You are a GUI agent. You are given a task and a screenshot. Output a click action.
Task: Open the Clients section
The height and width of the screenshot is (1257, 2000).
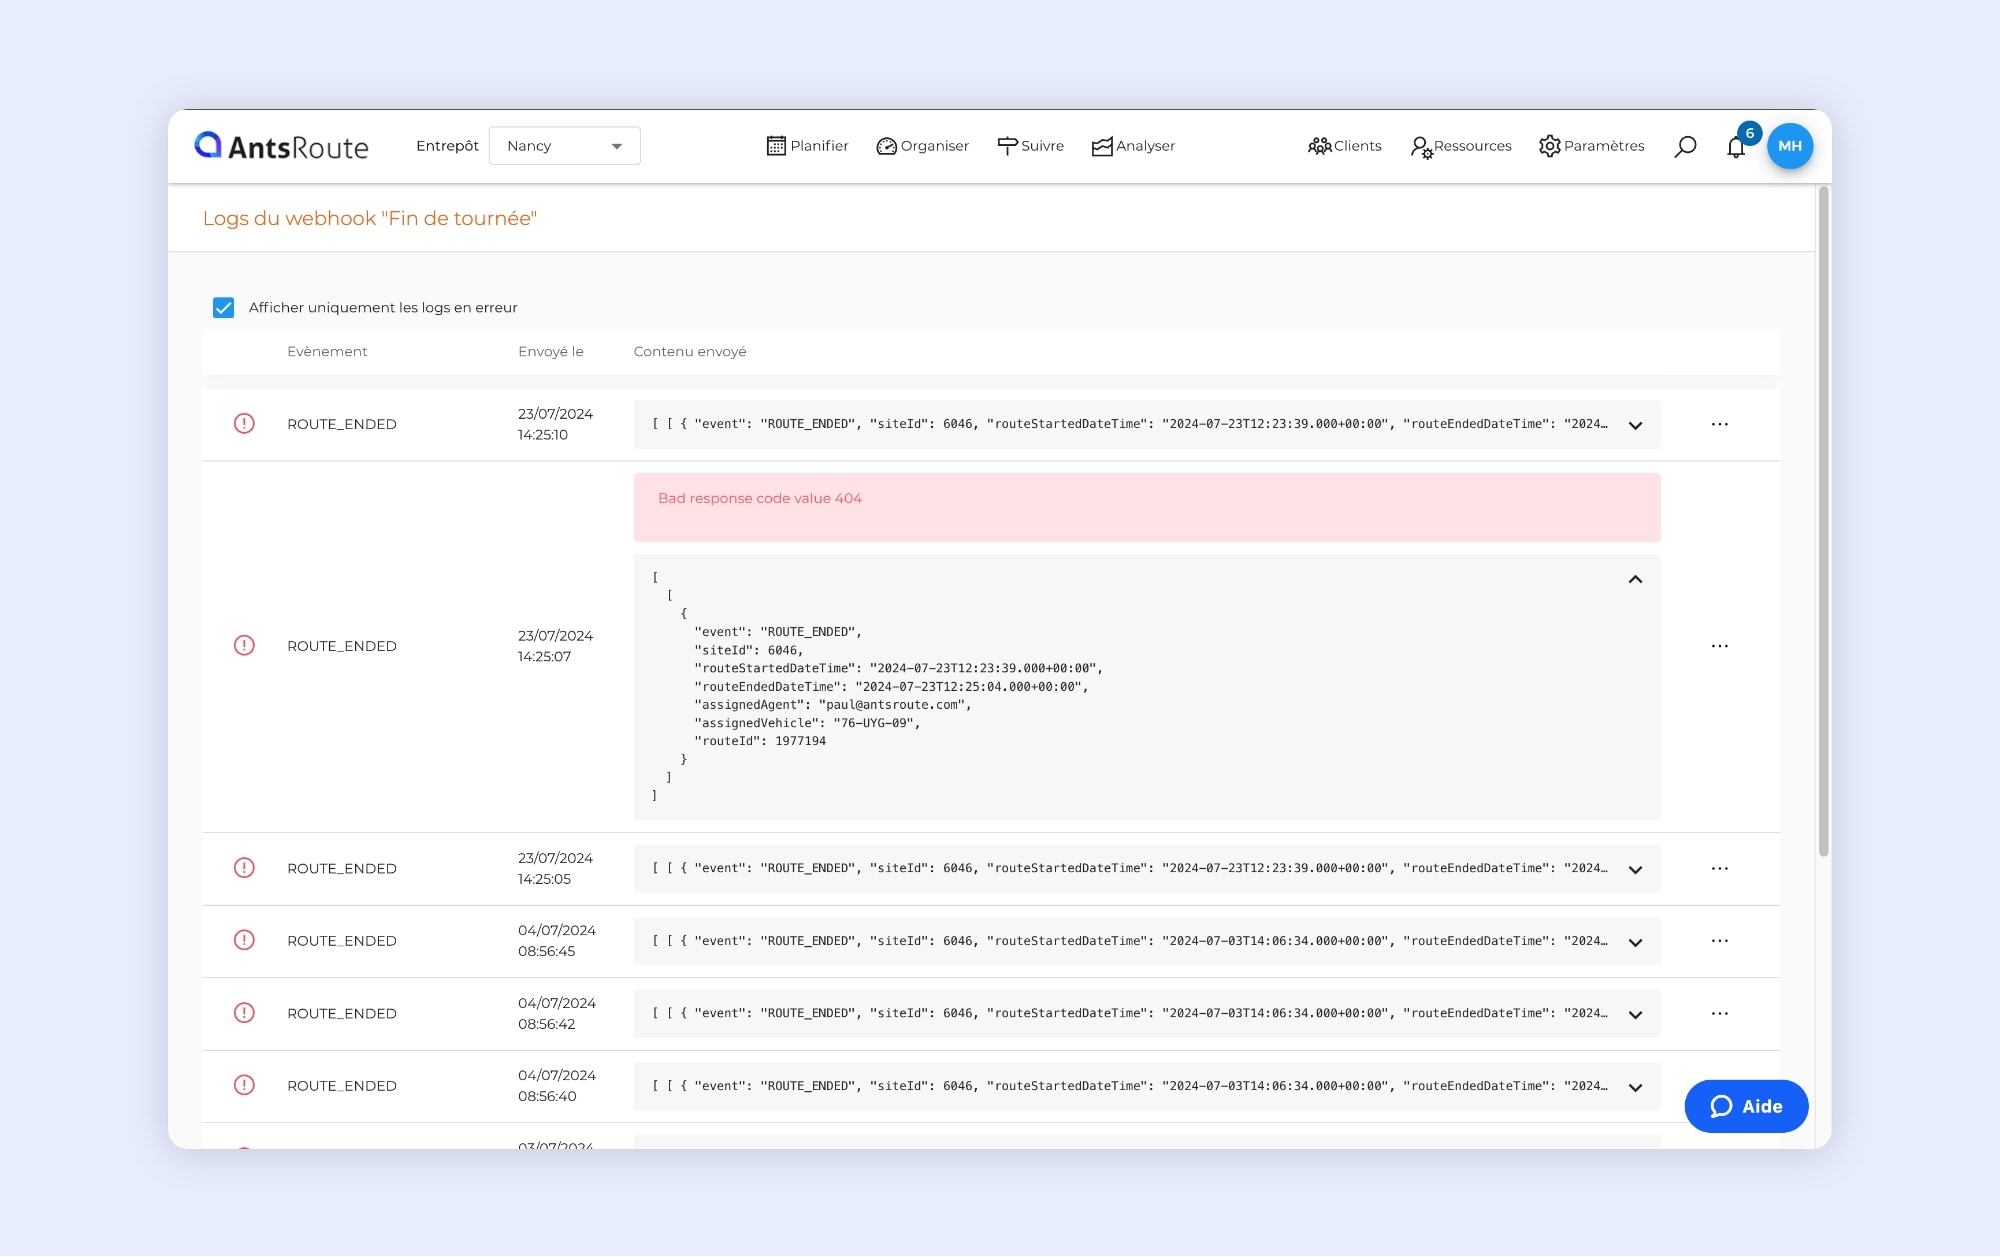(1344, 146)
